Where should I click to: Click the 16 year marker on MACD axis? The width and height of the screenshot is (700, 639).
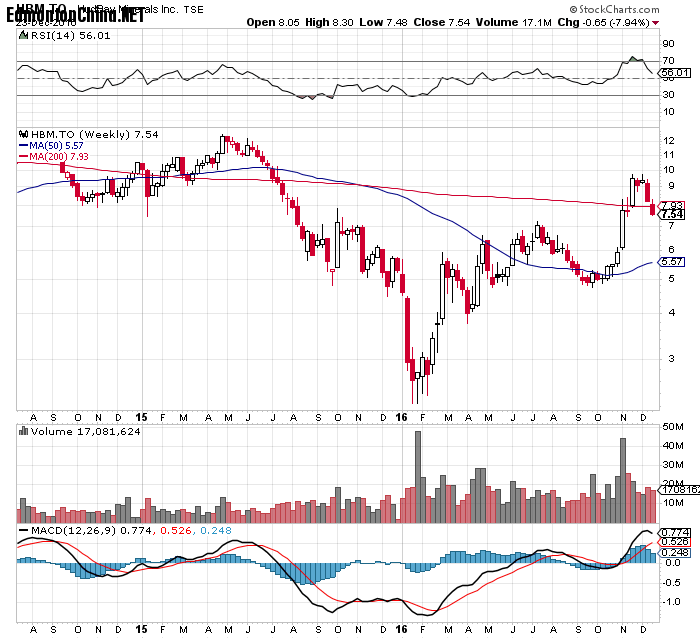pyautogui.click(x=401, y=630)
